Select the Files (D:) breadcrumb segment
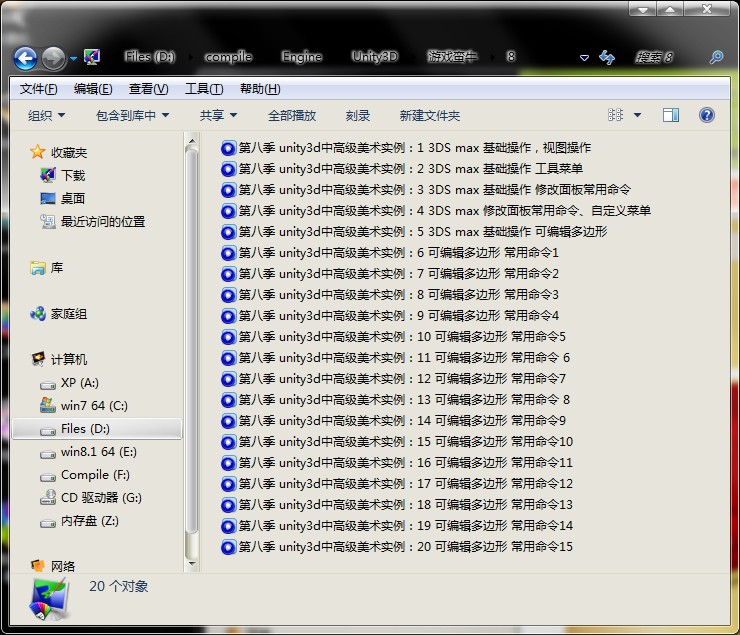This screenshot has width=740, height=635. (x=150, y=57)
